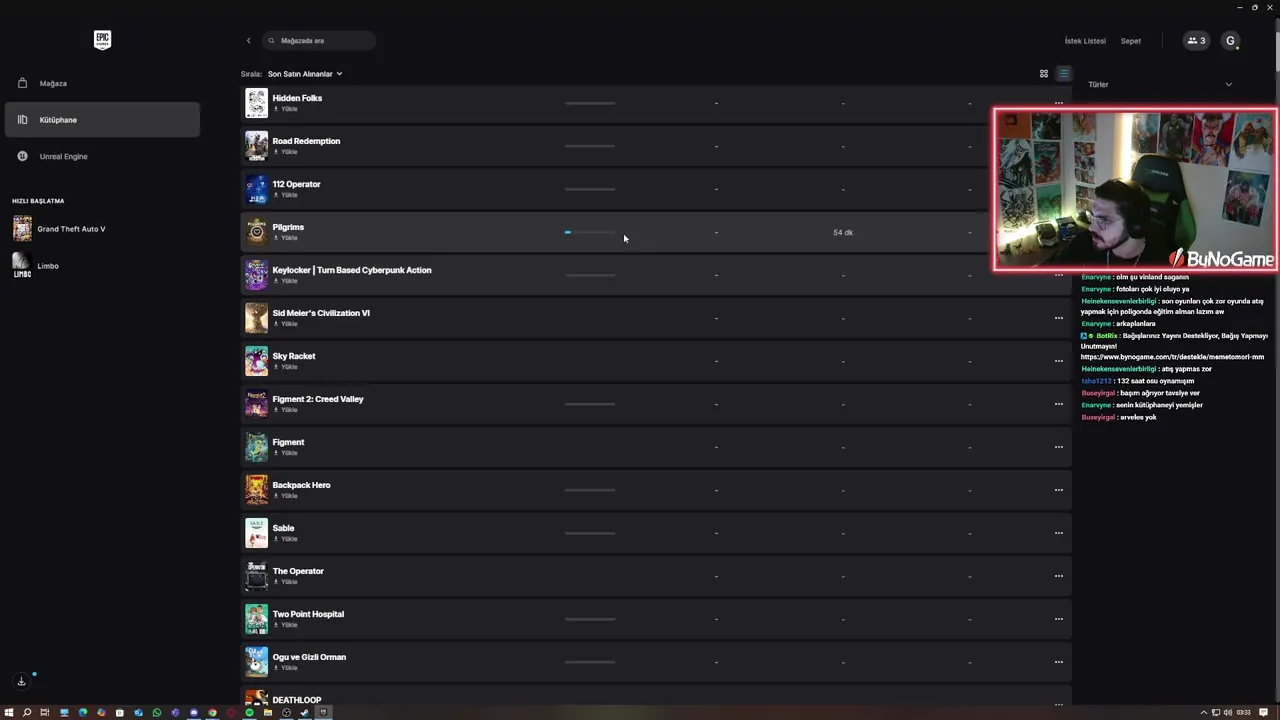Click the 54 dk playtime for Pilgrims
Image resolution: width=1280 pixels, height=720 pixels.
843,232
